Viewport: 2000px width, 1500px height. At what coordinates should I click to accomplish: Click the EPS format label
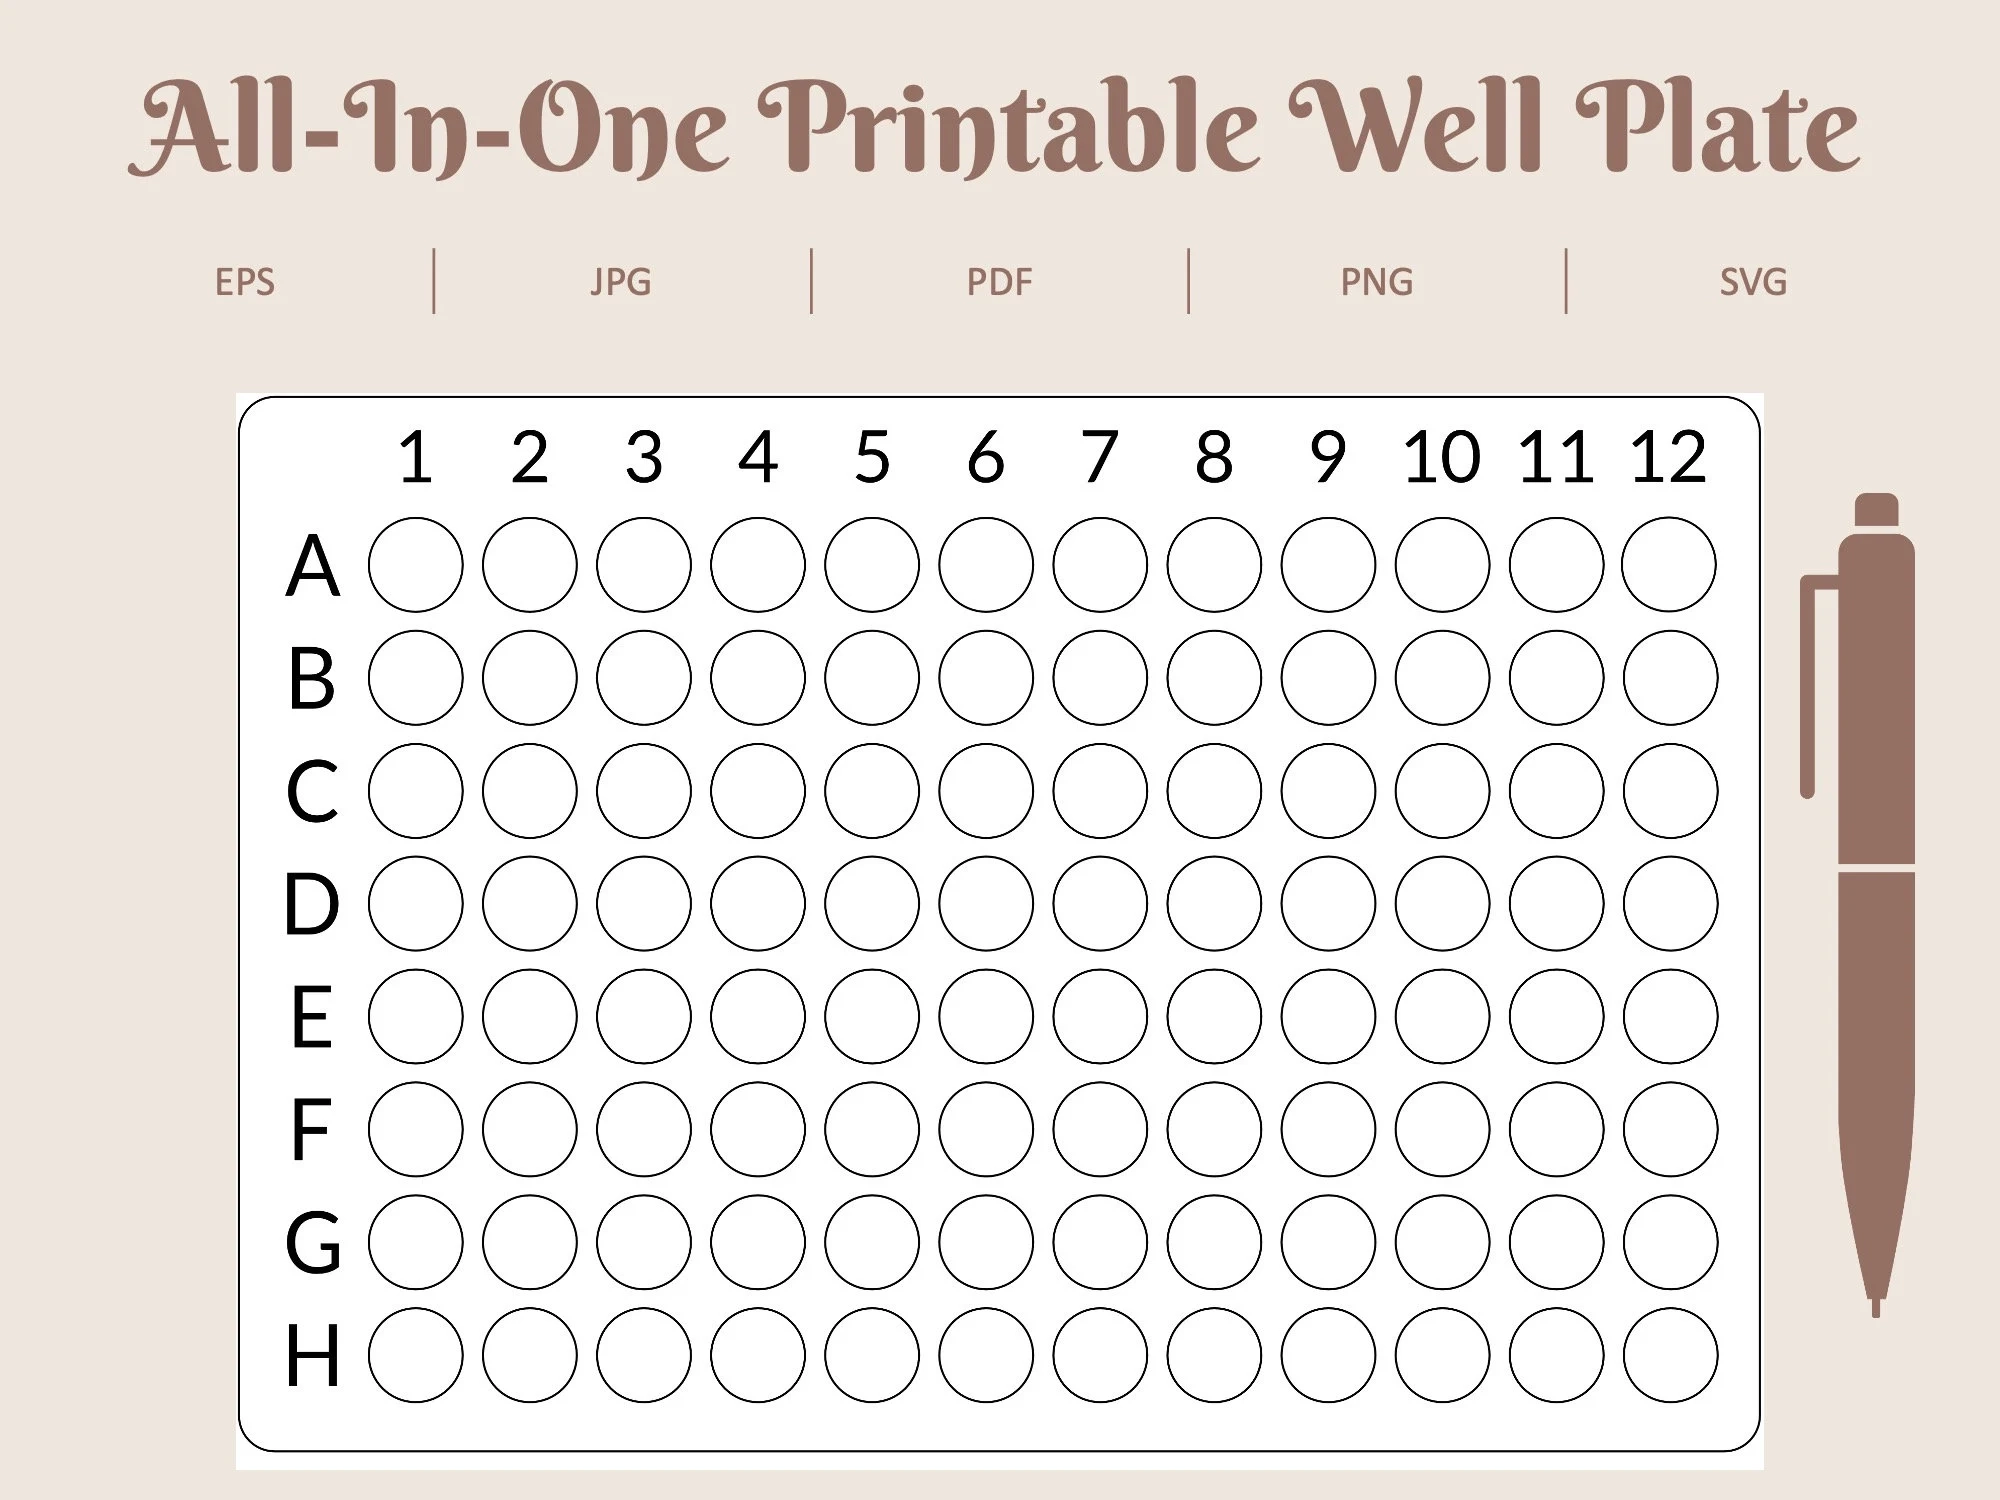pos(245,282)
